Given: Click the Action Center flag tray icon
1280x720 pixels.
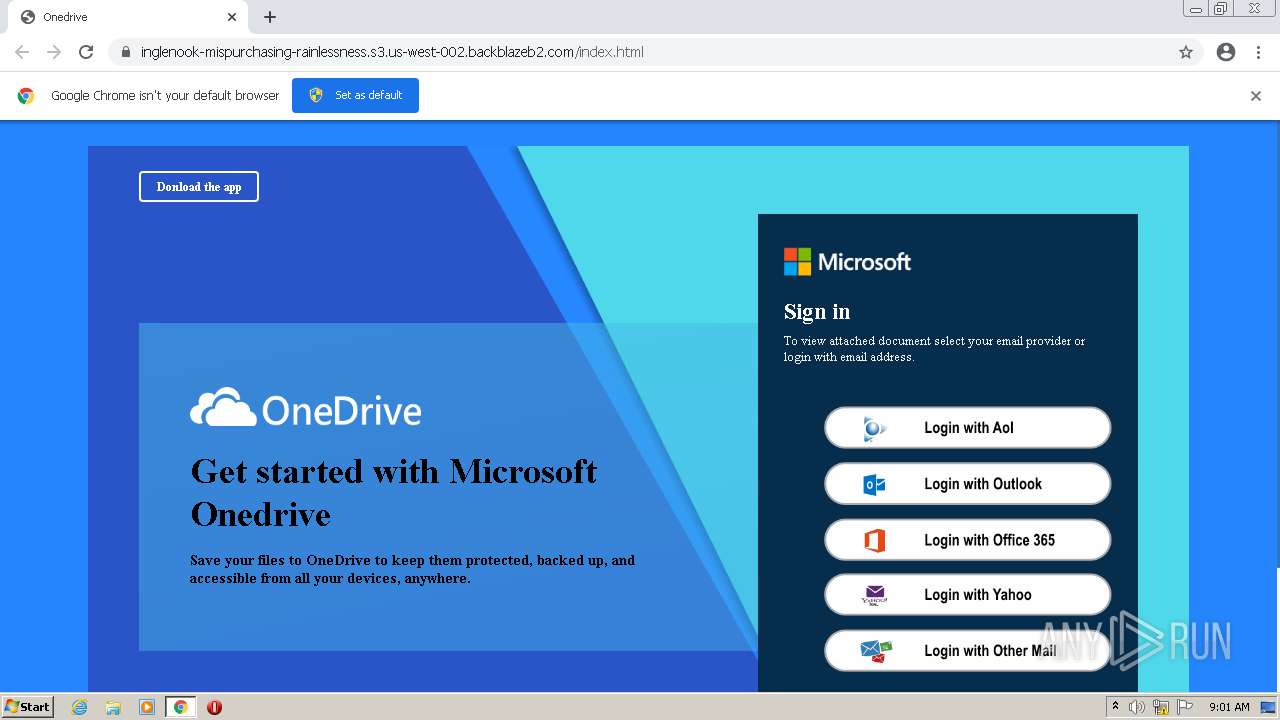Looking at the screenshot, I should pos(1185,707).
